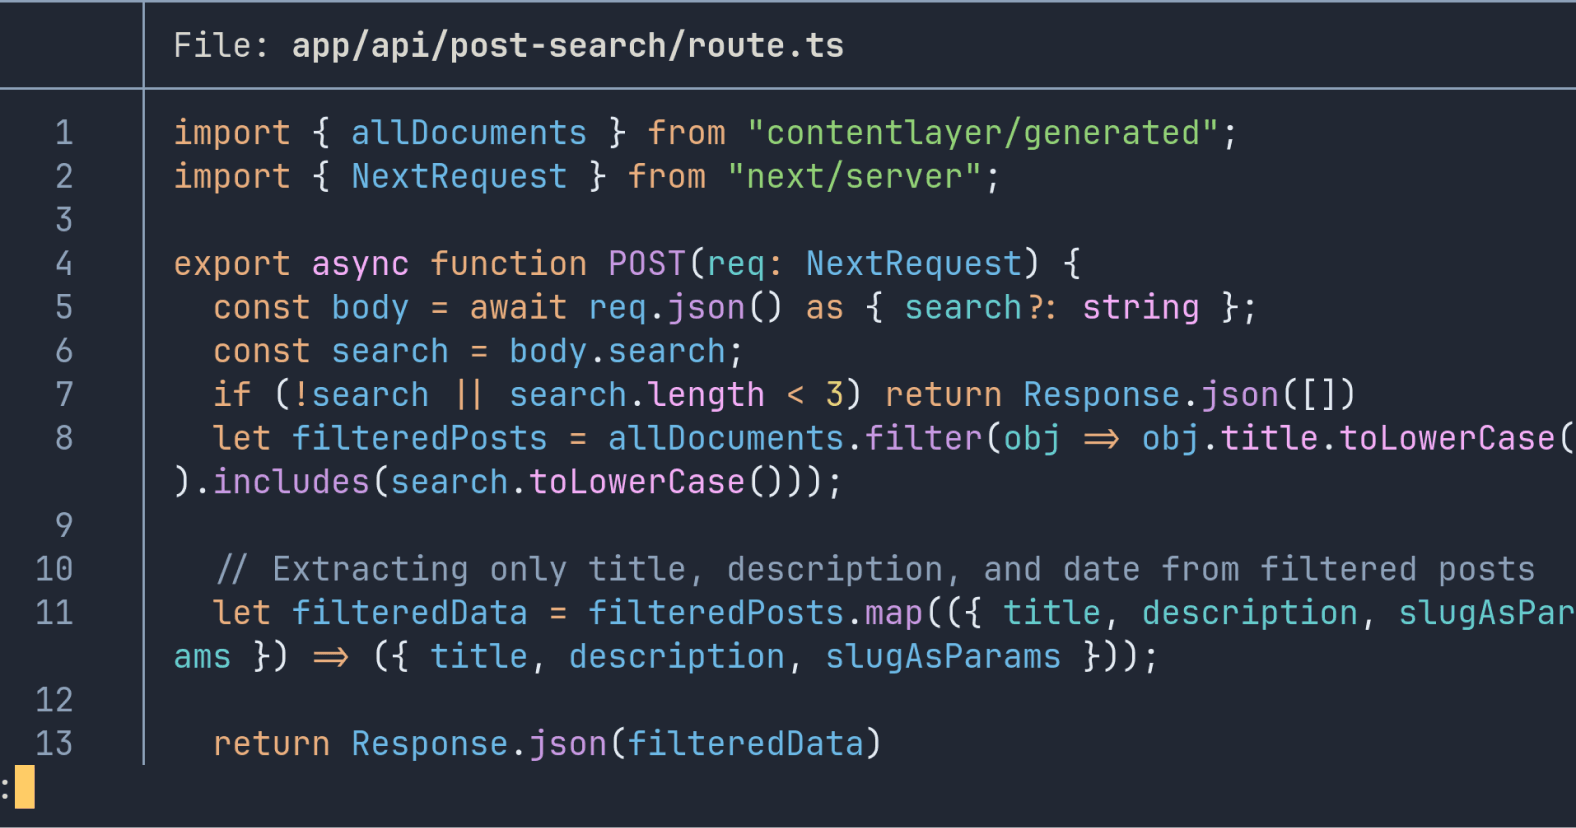Click the "async" keyword
The height and width of the screenshot is (828, 1576).
pos(360,264)
